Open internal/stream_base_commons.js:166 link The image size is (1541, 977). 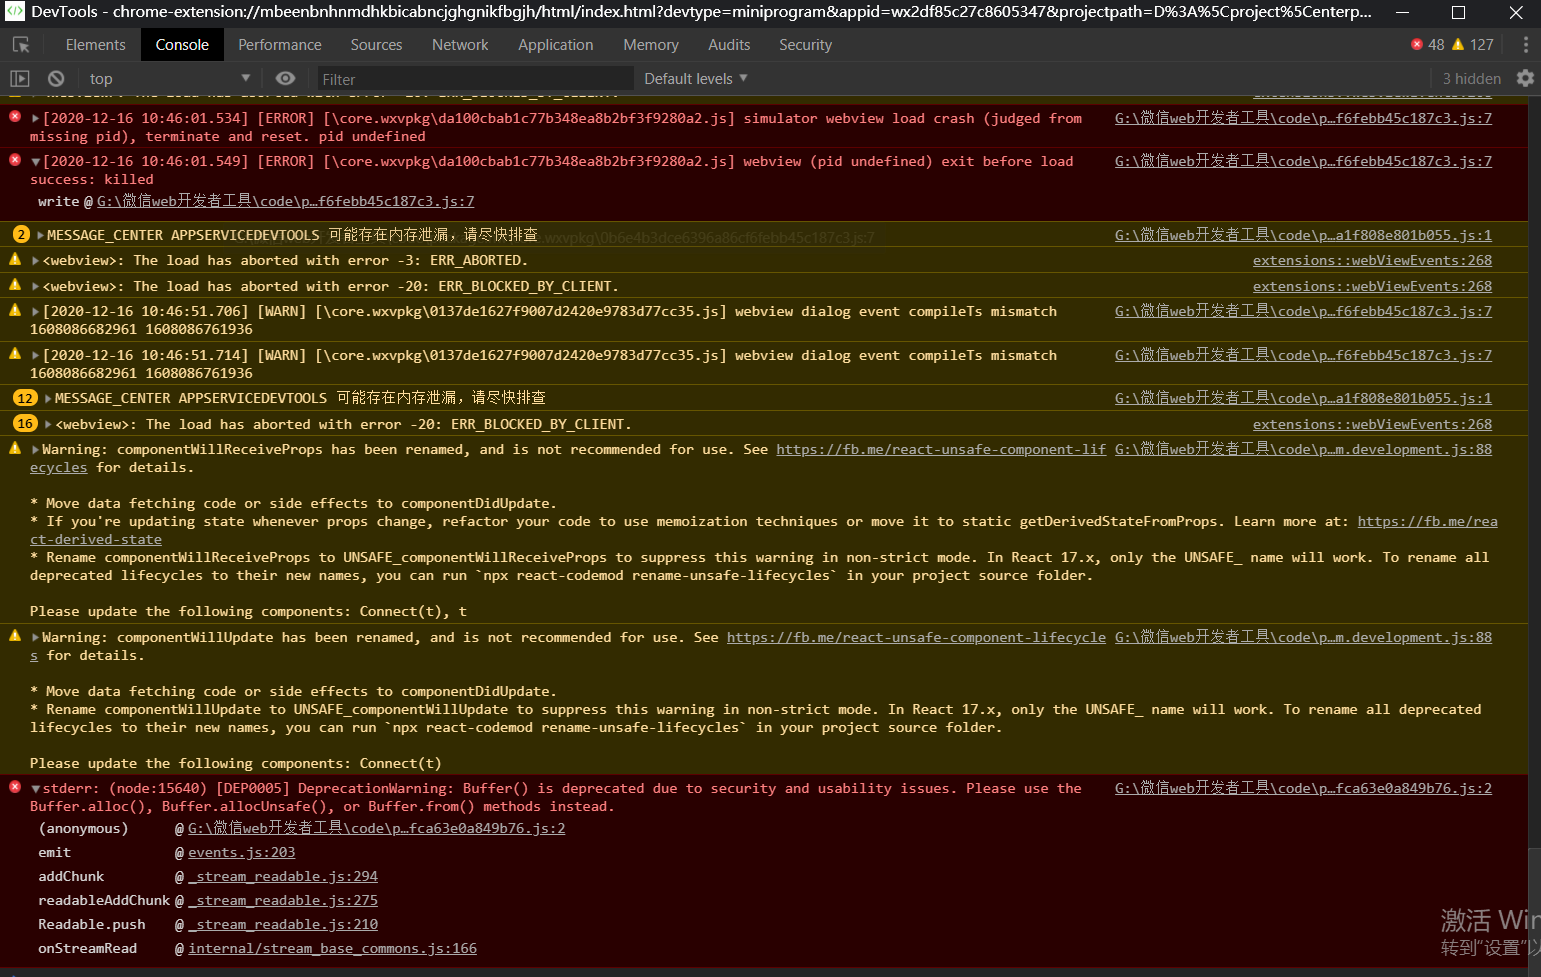coord(332,948)
